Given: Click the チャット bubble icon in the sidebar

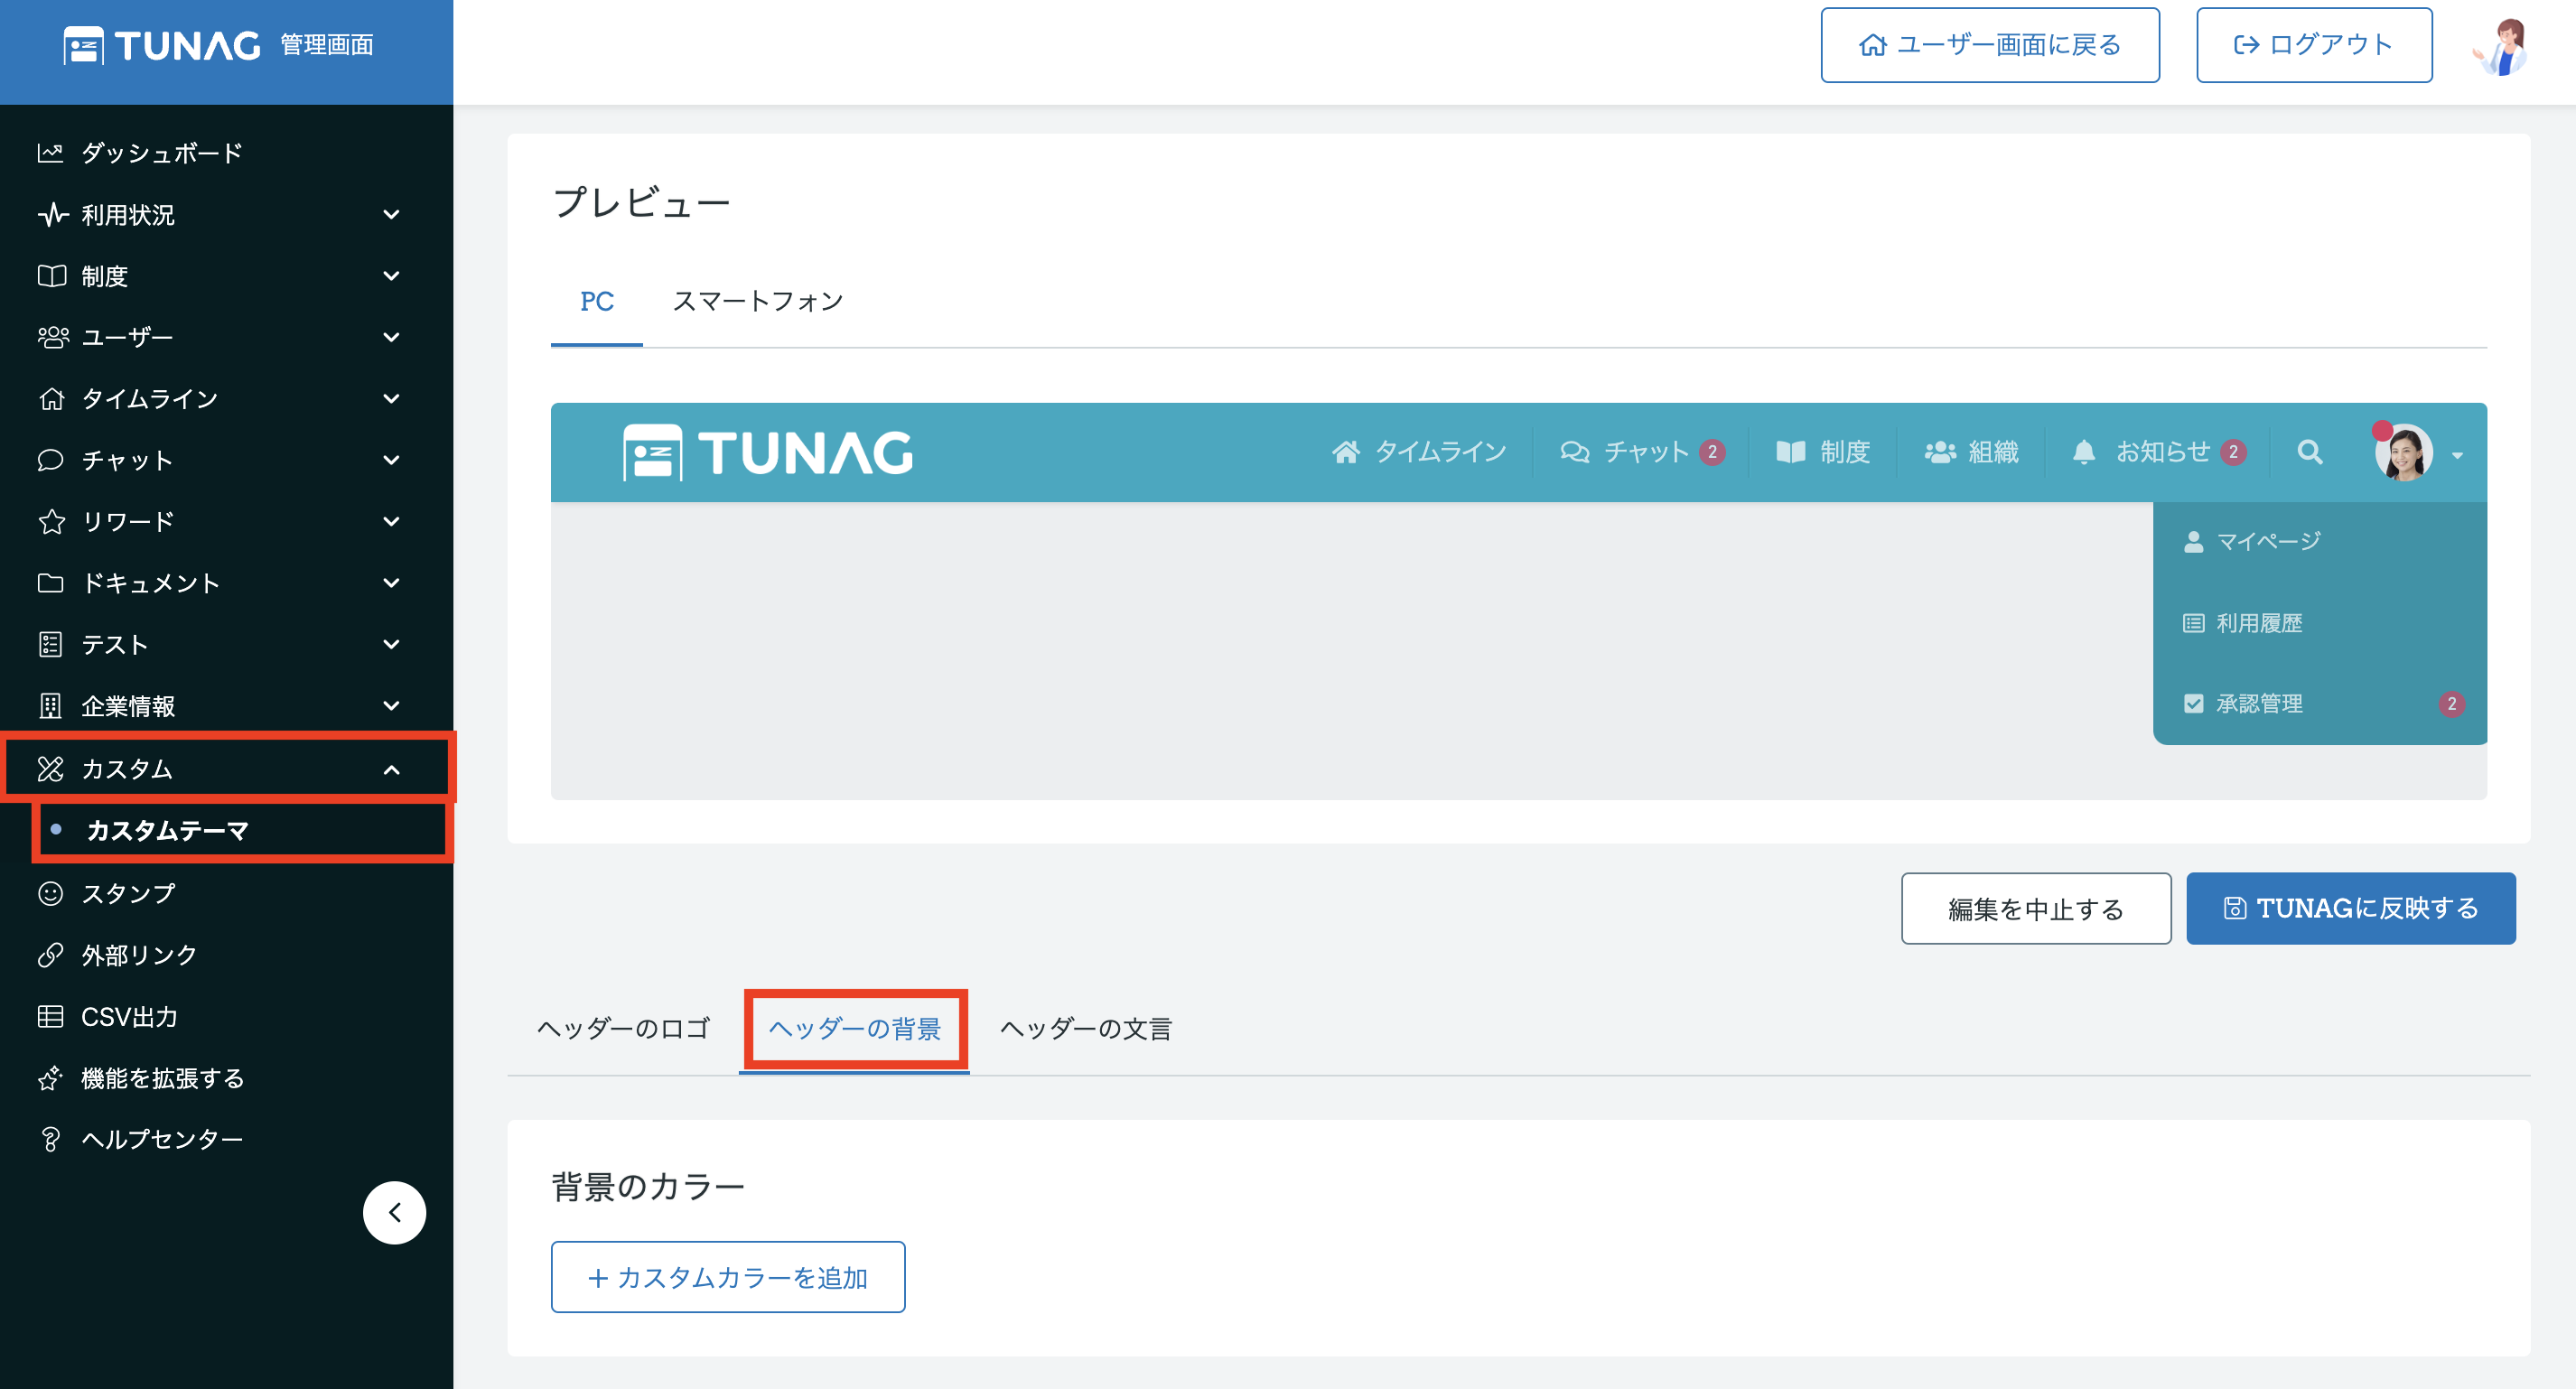Looking at the screenshot, I should click(51, 460).
